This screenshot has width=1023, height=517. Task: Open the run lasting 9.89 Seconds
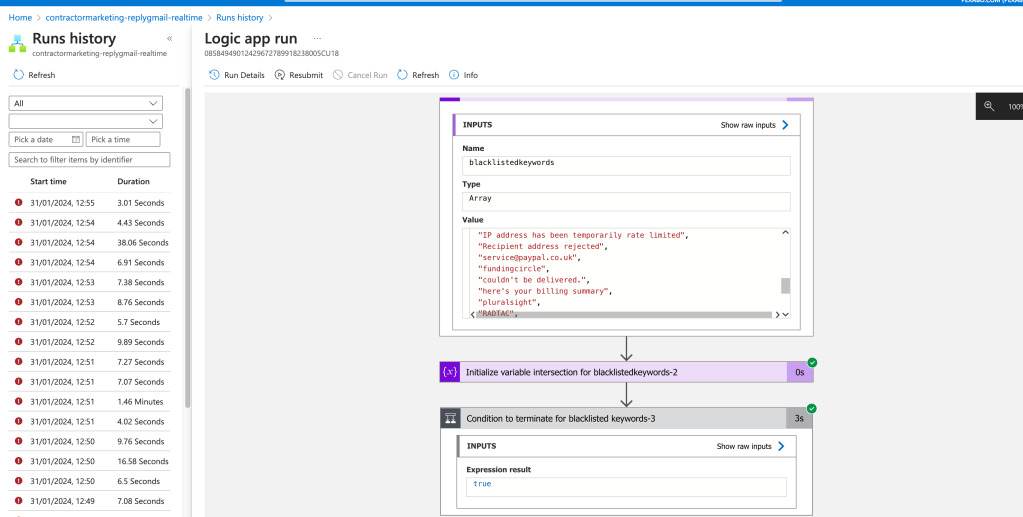click(89, 342)
